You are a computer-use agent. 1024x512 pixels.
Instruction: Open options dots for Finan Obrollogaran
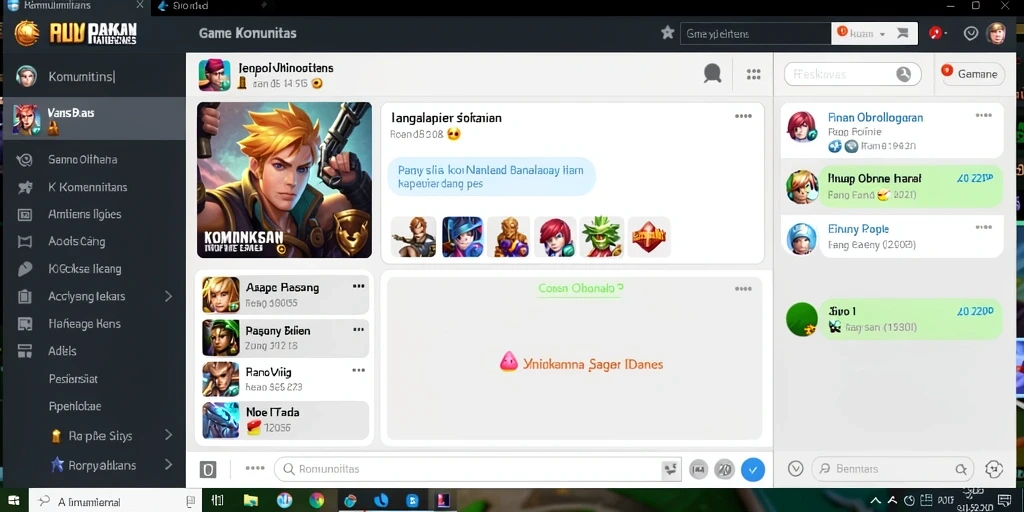(x=984, y=116)
